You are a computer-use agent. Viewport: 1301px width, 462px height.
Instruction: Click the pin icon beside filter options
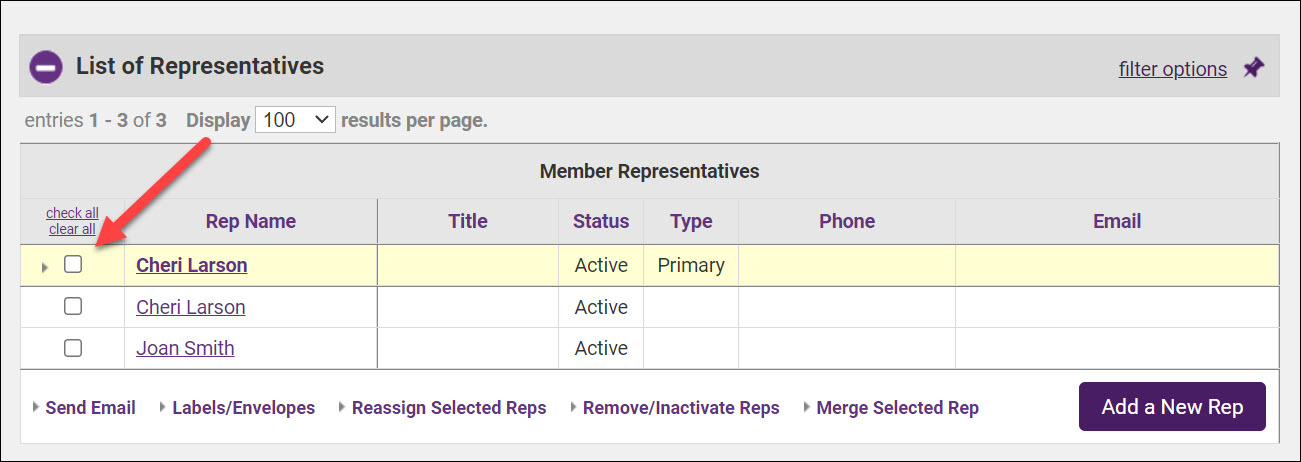tap(1253, 68)
